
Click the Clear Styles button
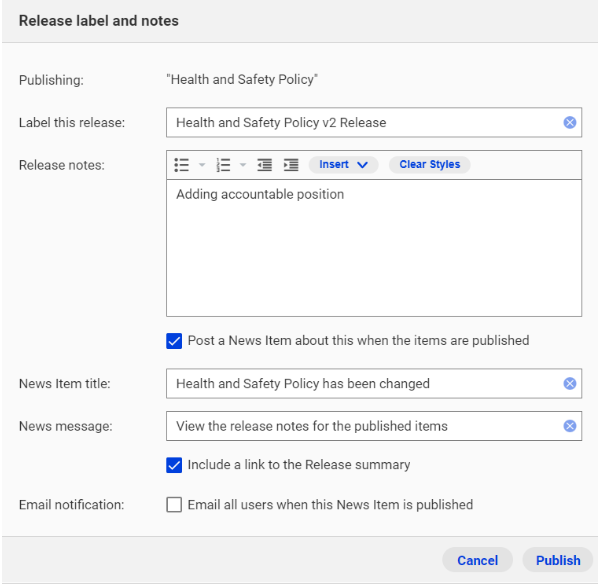(429, 165)
